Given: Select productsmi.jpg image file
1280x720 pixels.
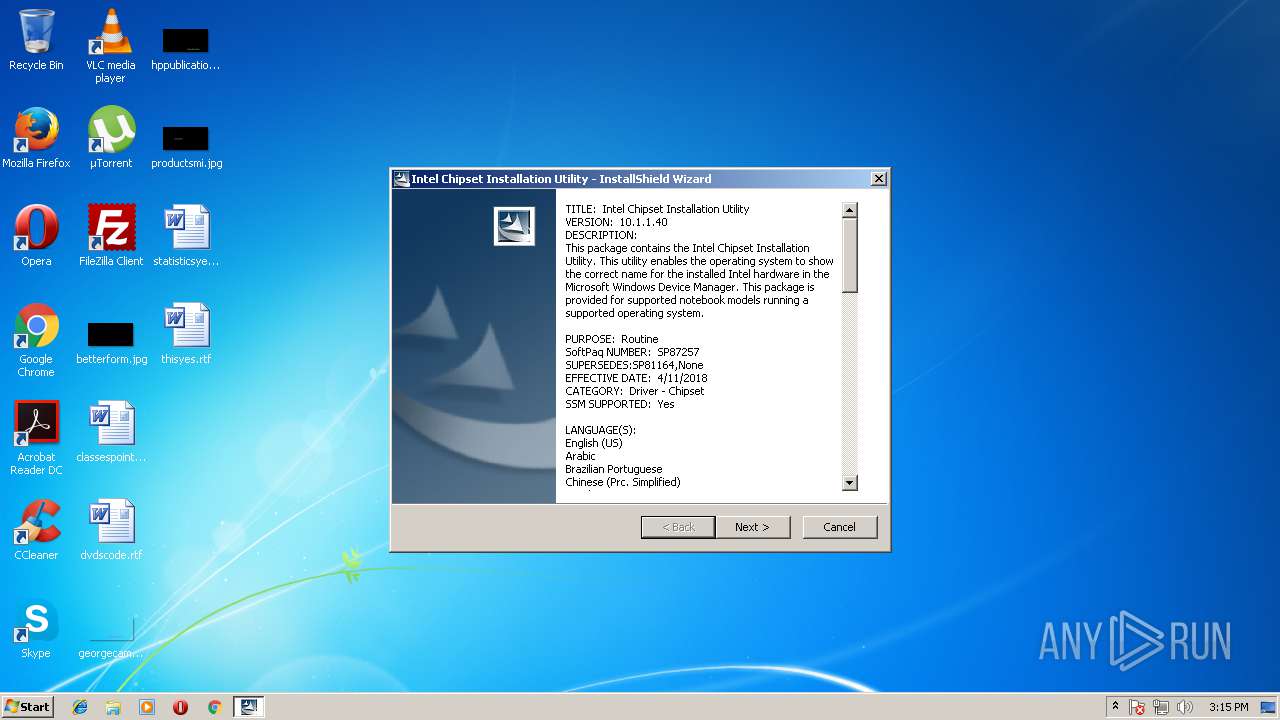Looking at the screenshot, I should (x=186, y=146).
